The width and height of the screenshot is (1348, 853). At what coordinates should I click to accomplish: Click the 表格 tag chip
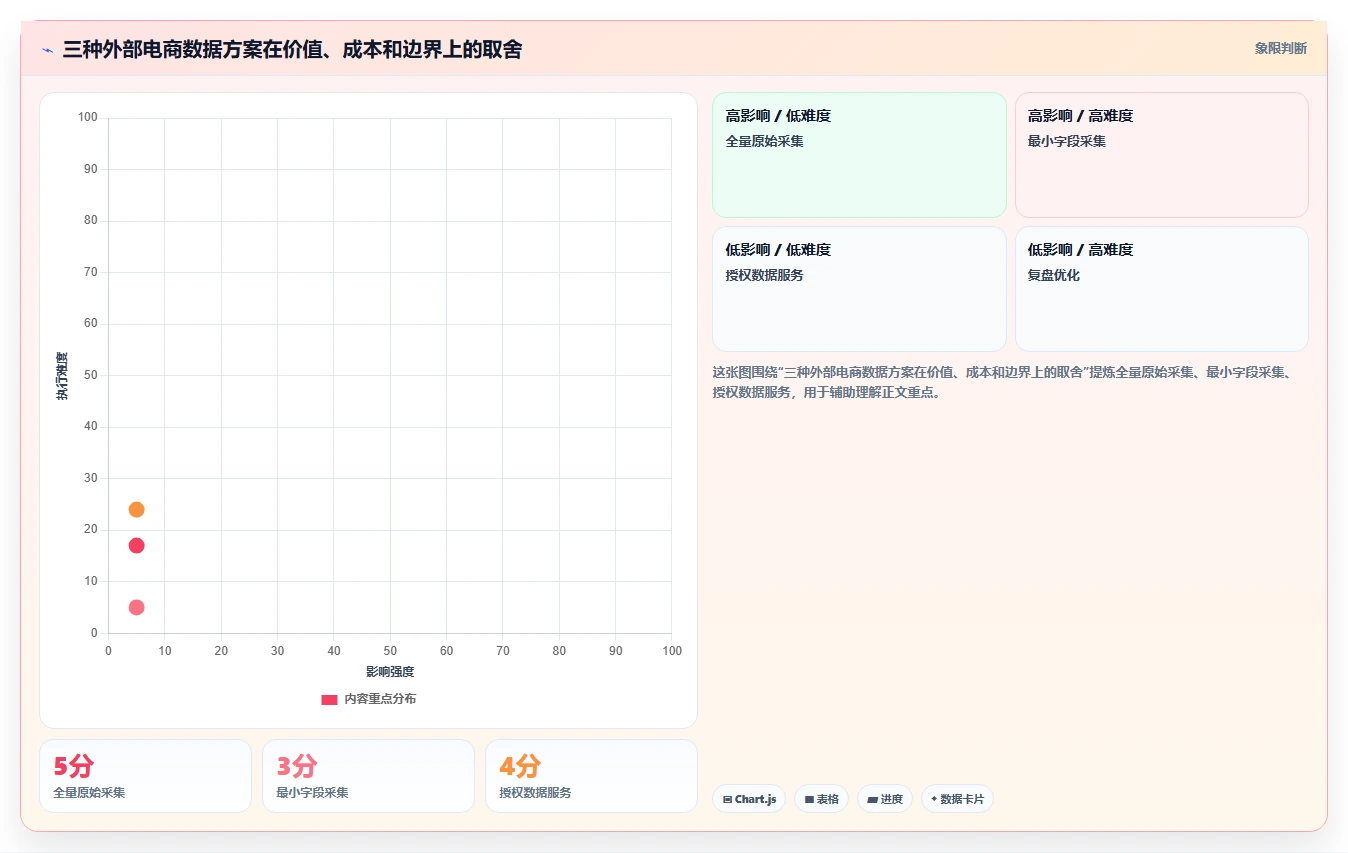821,799
